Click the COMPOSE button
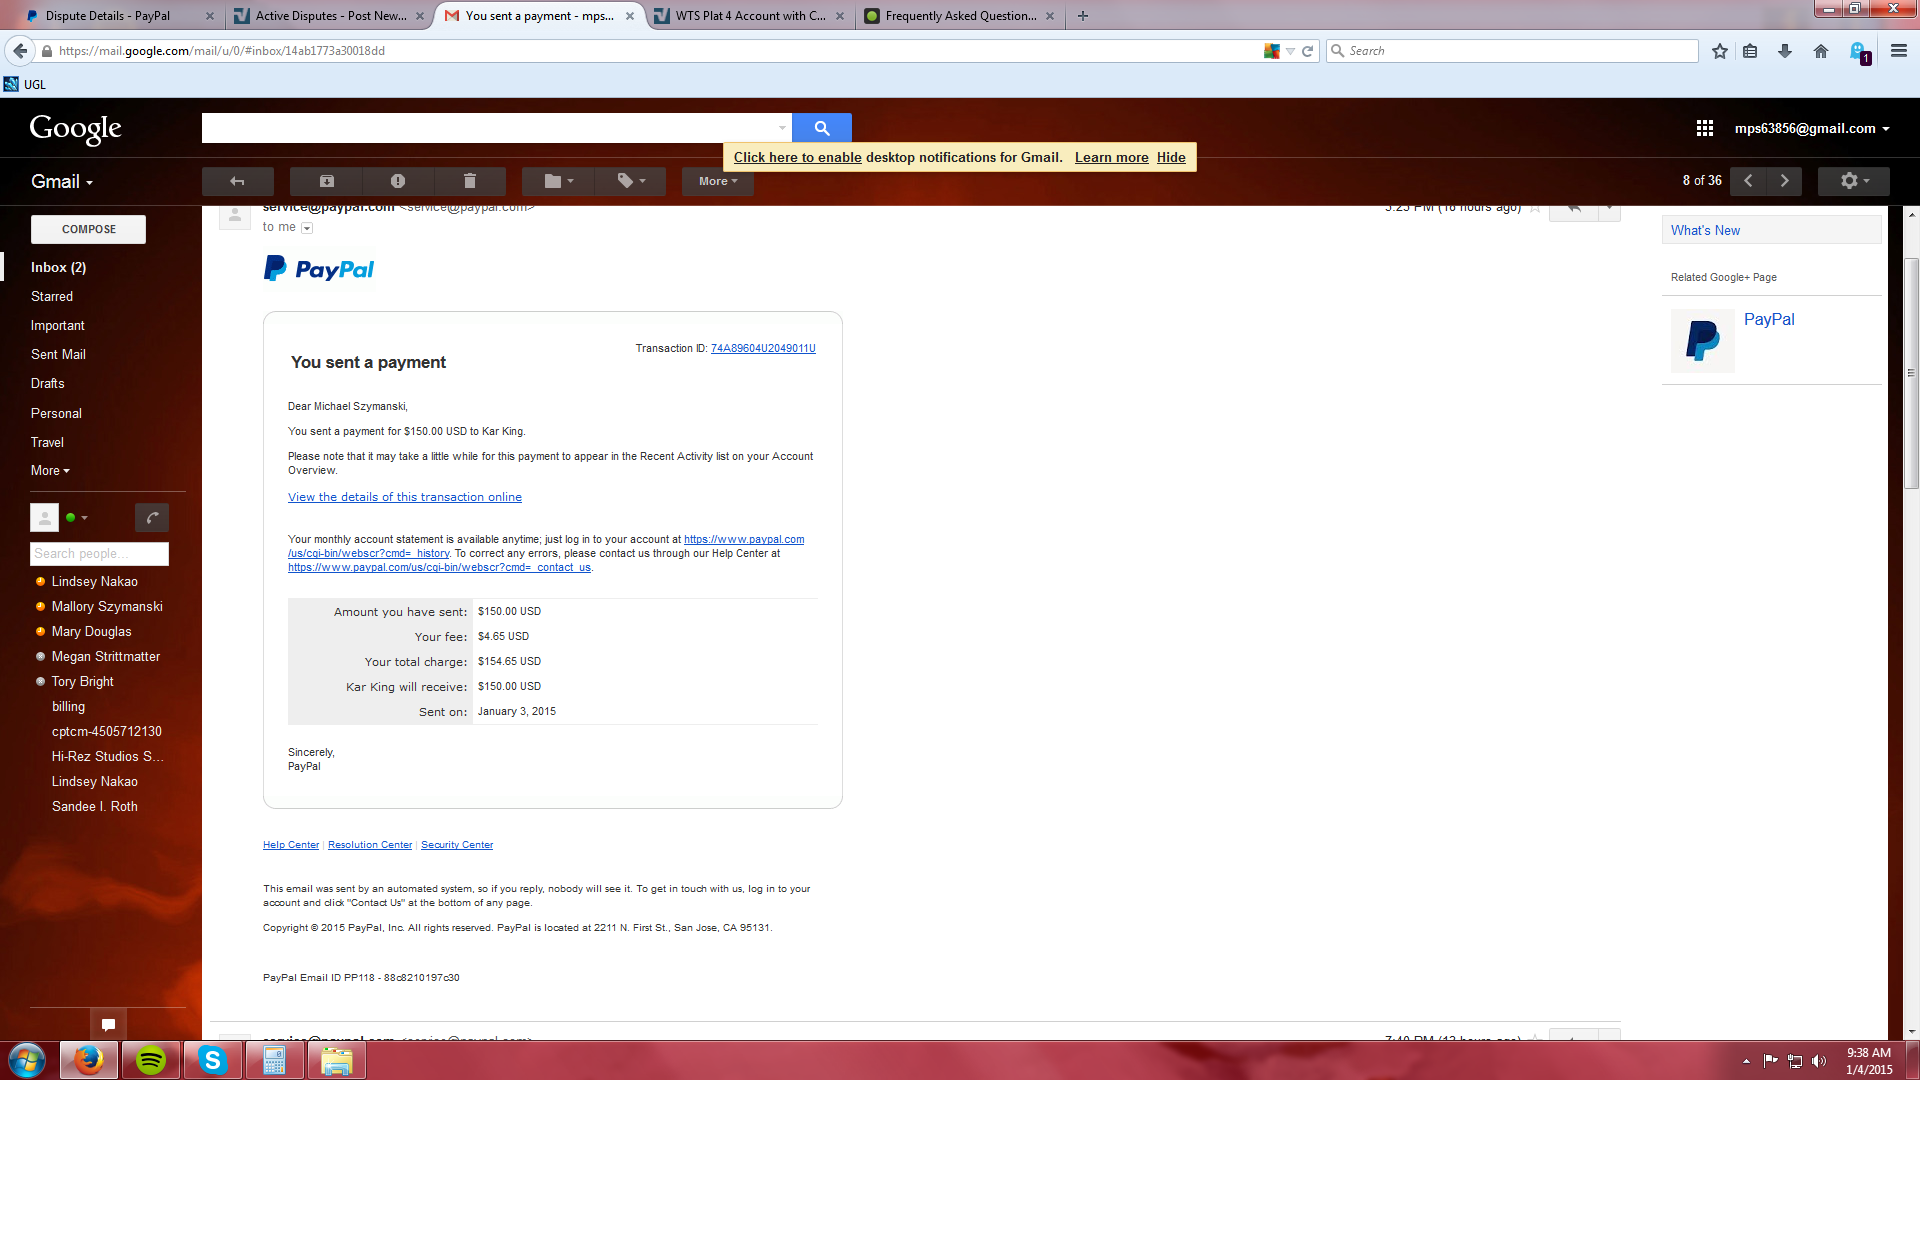This screenshot has width=1920, height=1248. pos(88,229)
